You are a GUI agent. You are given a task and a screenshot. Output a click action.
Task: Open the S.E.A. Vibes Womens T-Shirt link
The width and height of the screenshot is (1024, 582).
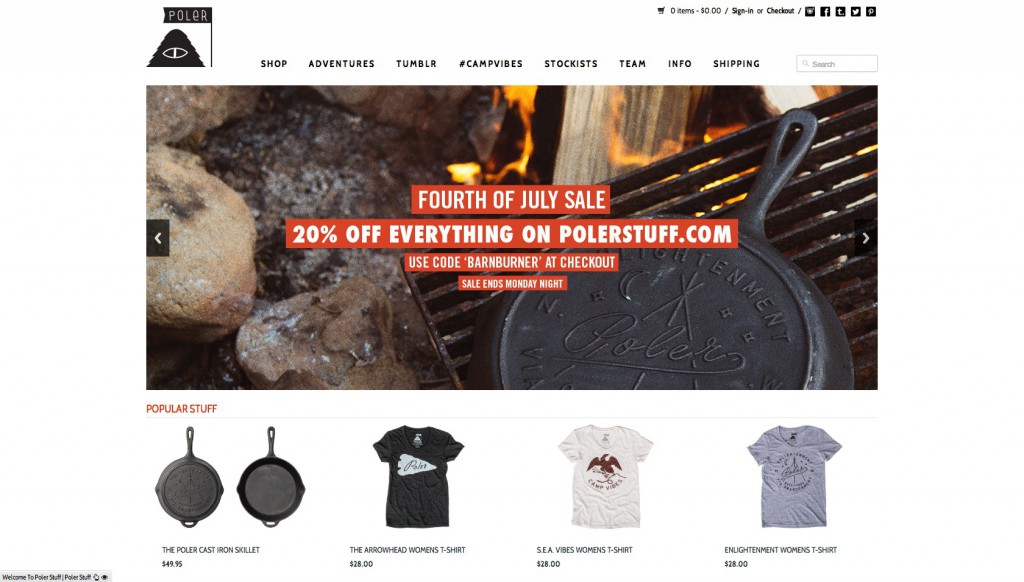click(x=584, y=550)
